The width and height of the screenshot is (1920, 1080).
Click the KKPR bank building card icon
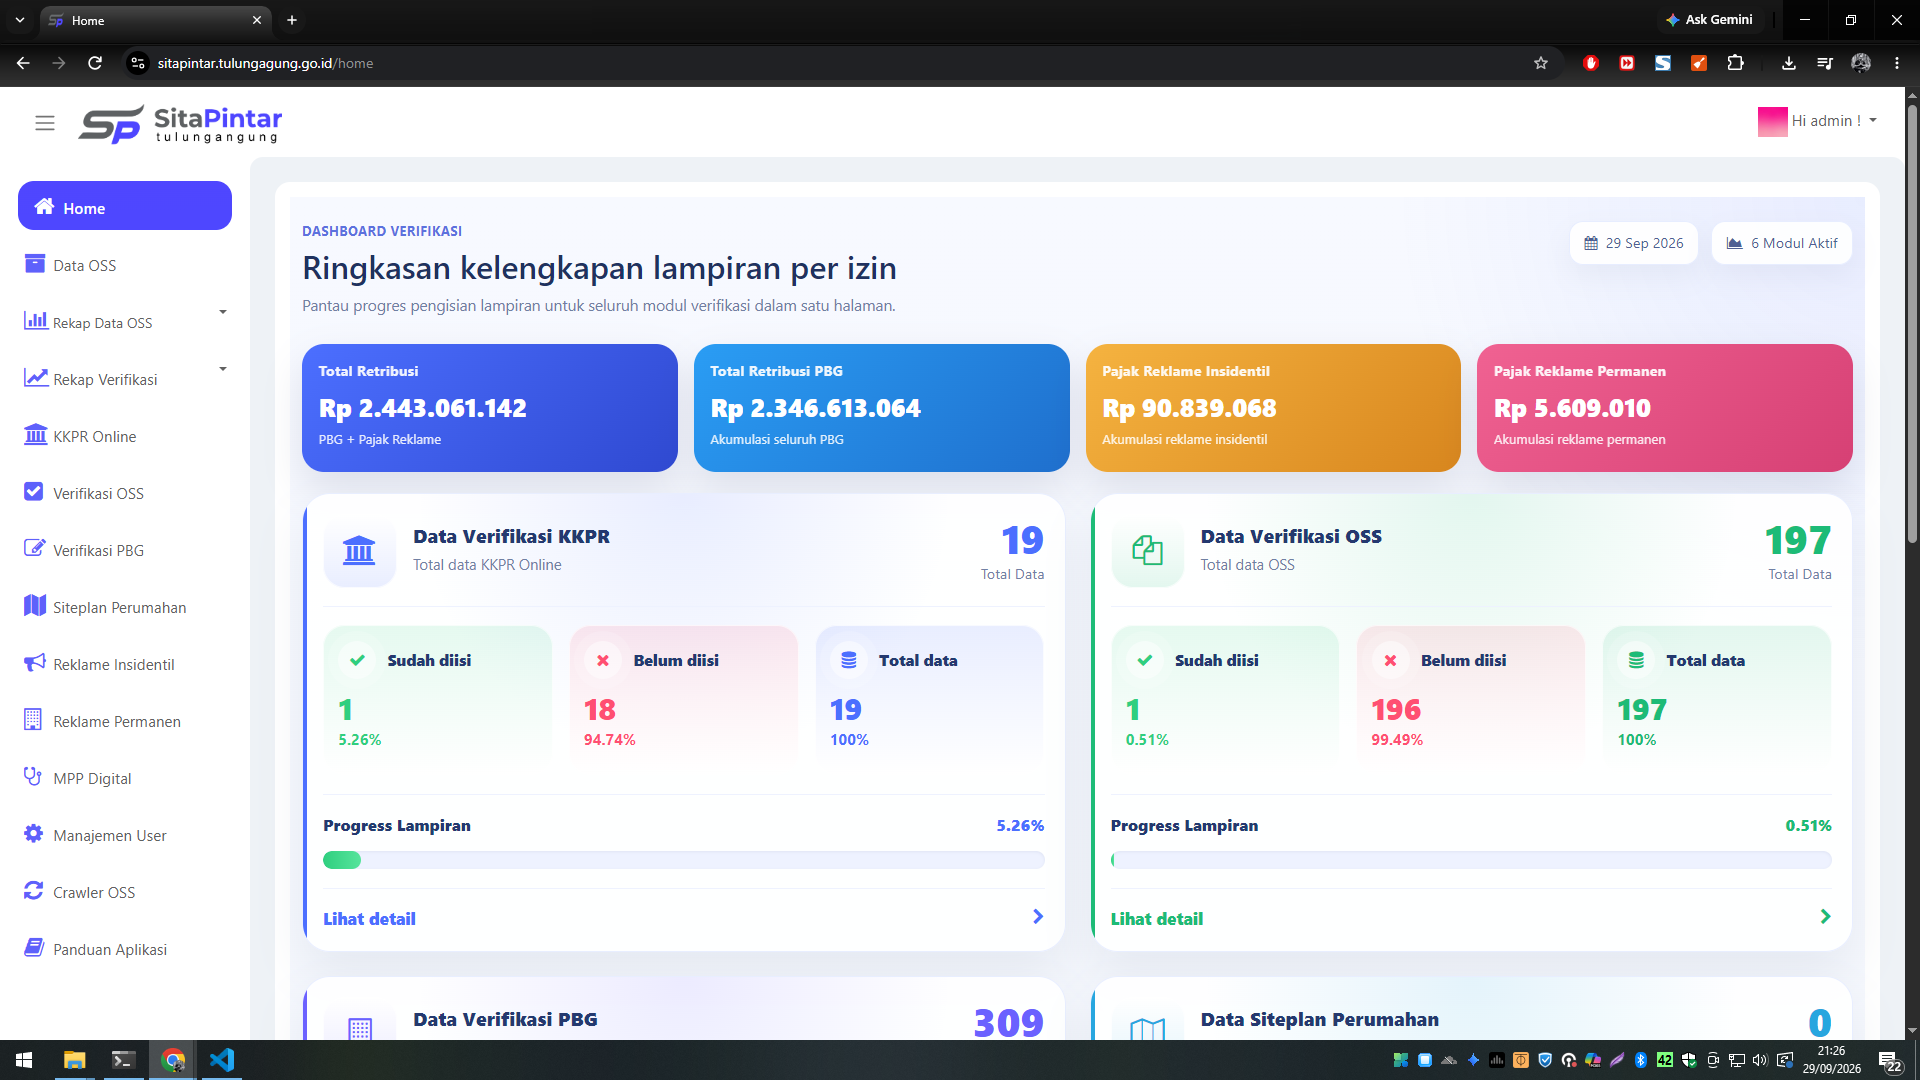coord(359,550)
